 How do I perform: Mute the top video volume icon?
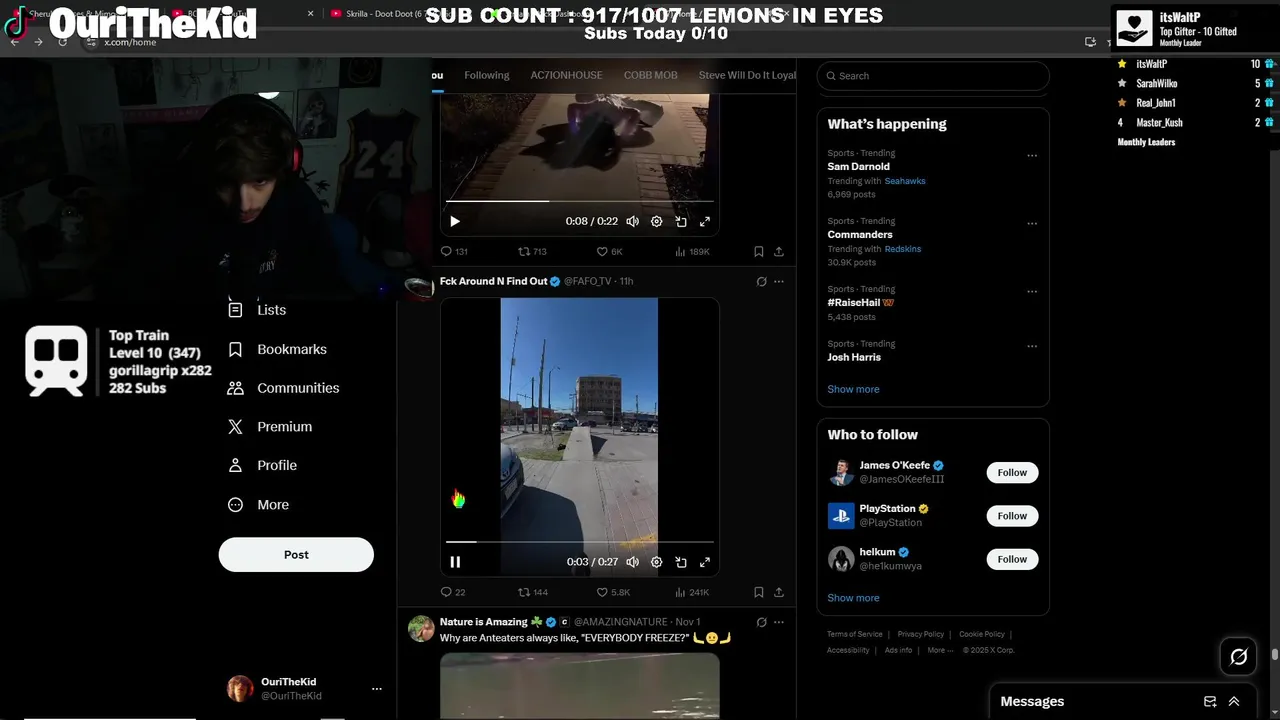pyautogui.click(x=632, y=221)
